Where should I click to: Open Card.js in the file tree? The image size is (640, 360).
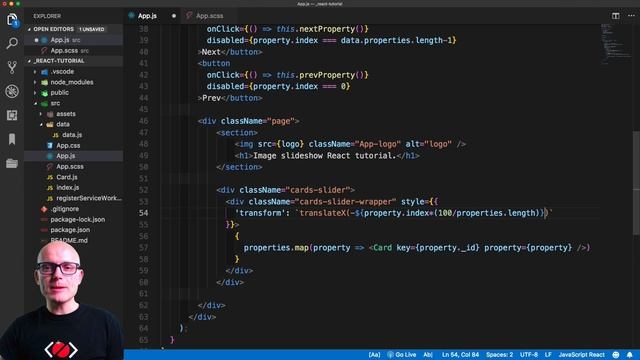[x=67, y=177]
